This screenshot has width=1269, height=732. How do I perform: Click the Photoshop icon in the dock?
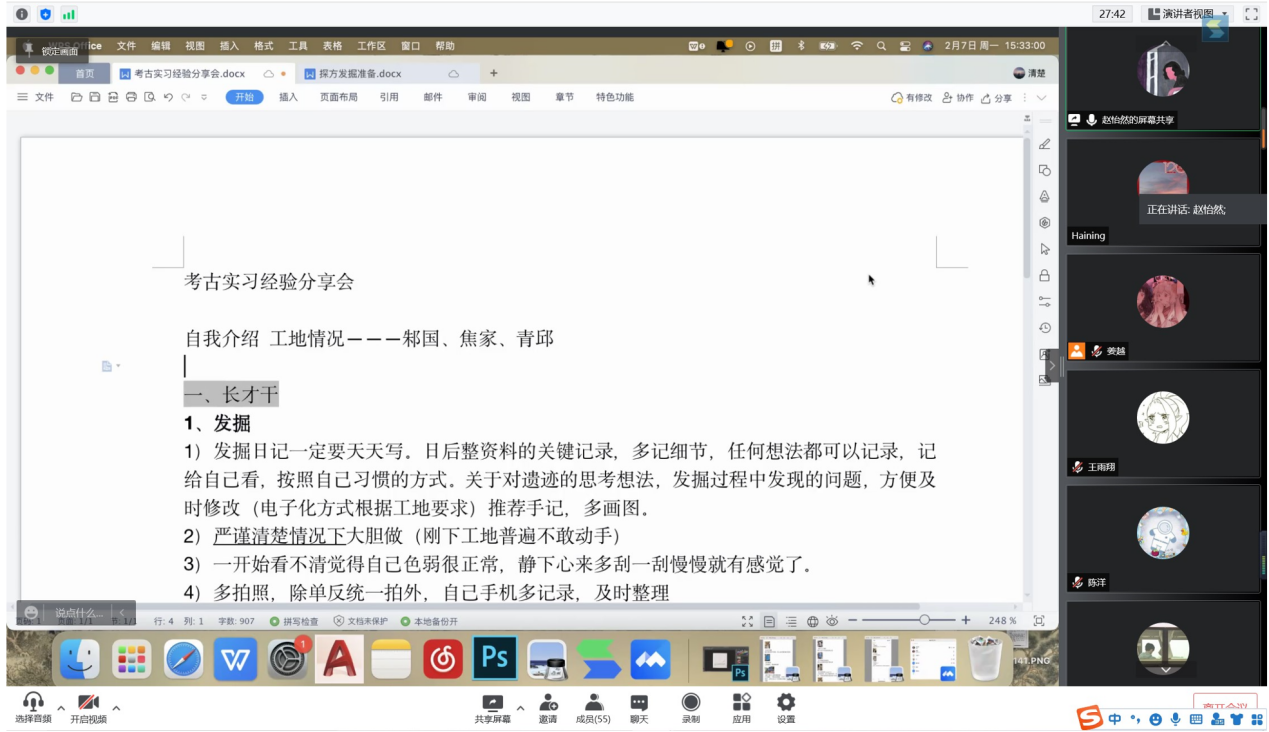click(495, 658)
